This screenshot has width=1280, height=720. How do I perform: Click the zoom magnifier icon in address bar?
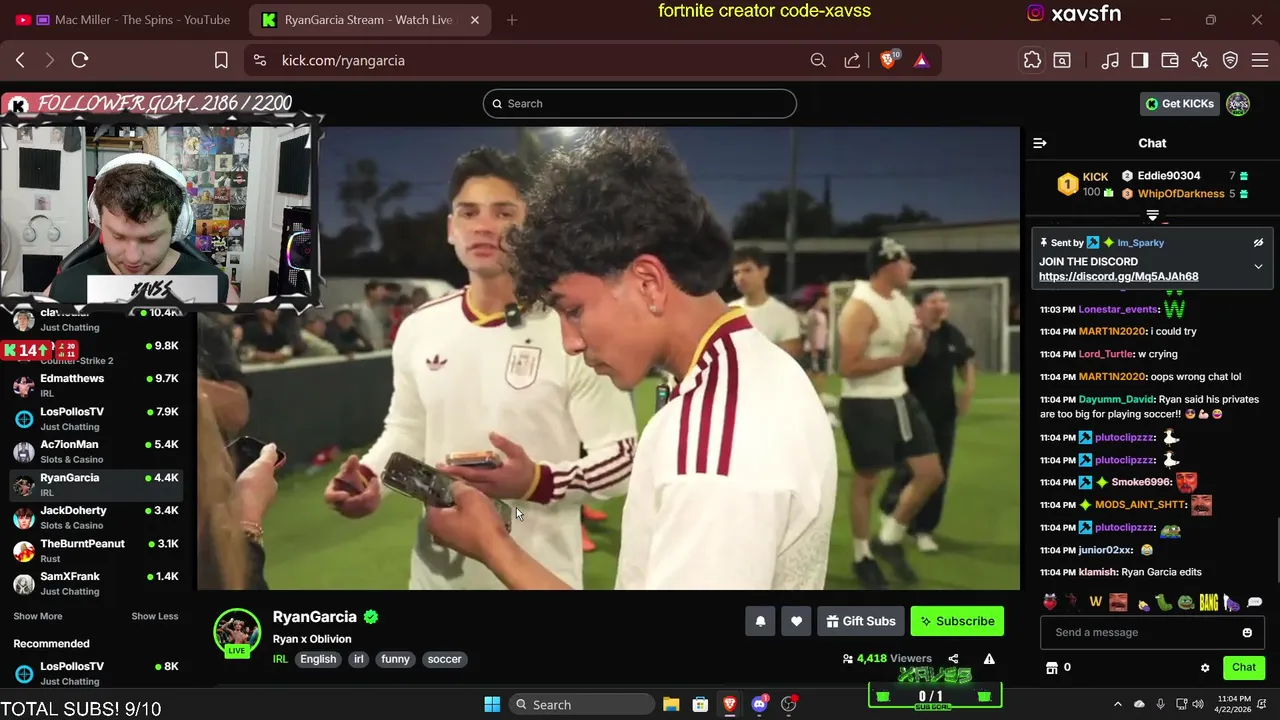pyautogui.click(x=818, y=60)
